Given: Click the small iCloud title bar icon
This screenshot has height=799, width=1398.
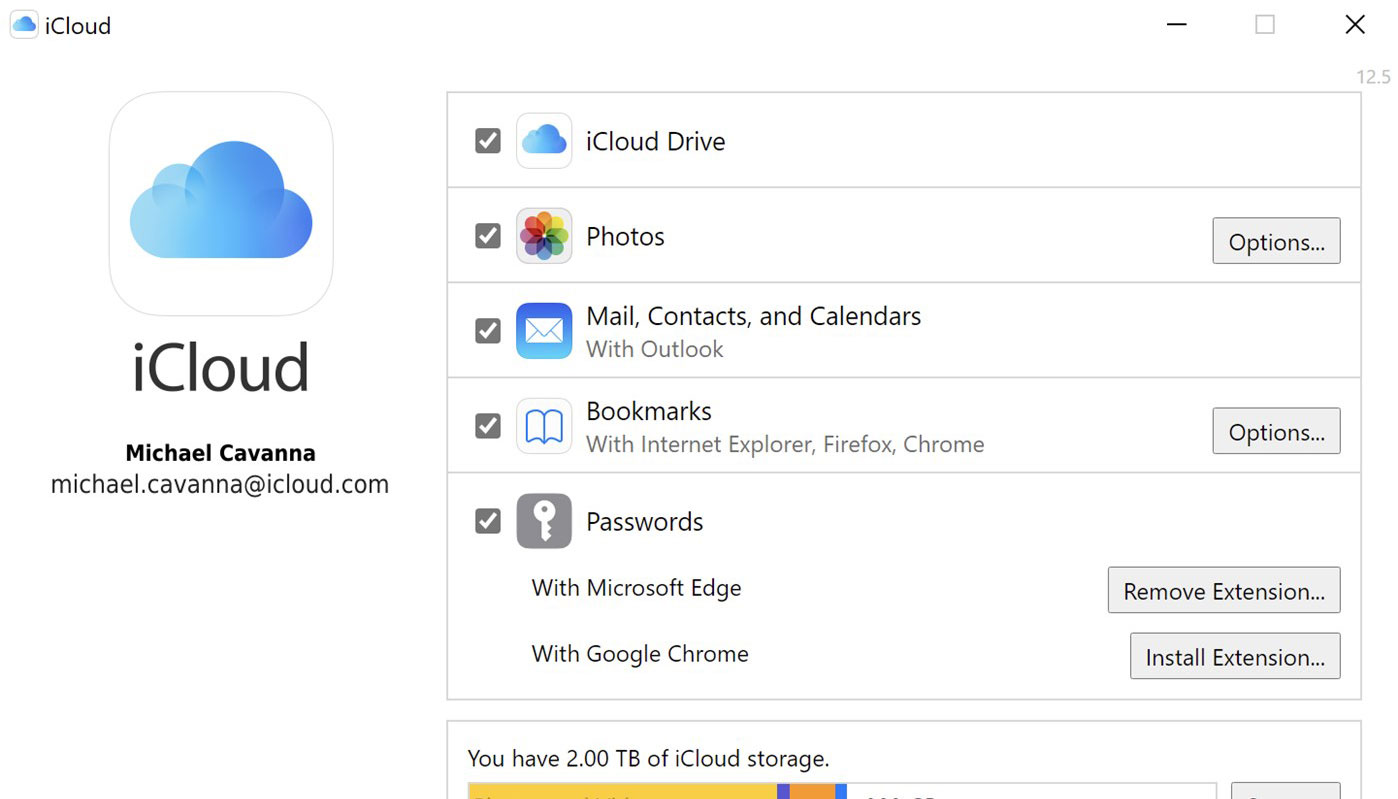Looking at the screenshot, I should (x=24, y=25).
